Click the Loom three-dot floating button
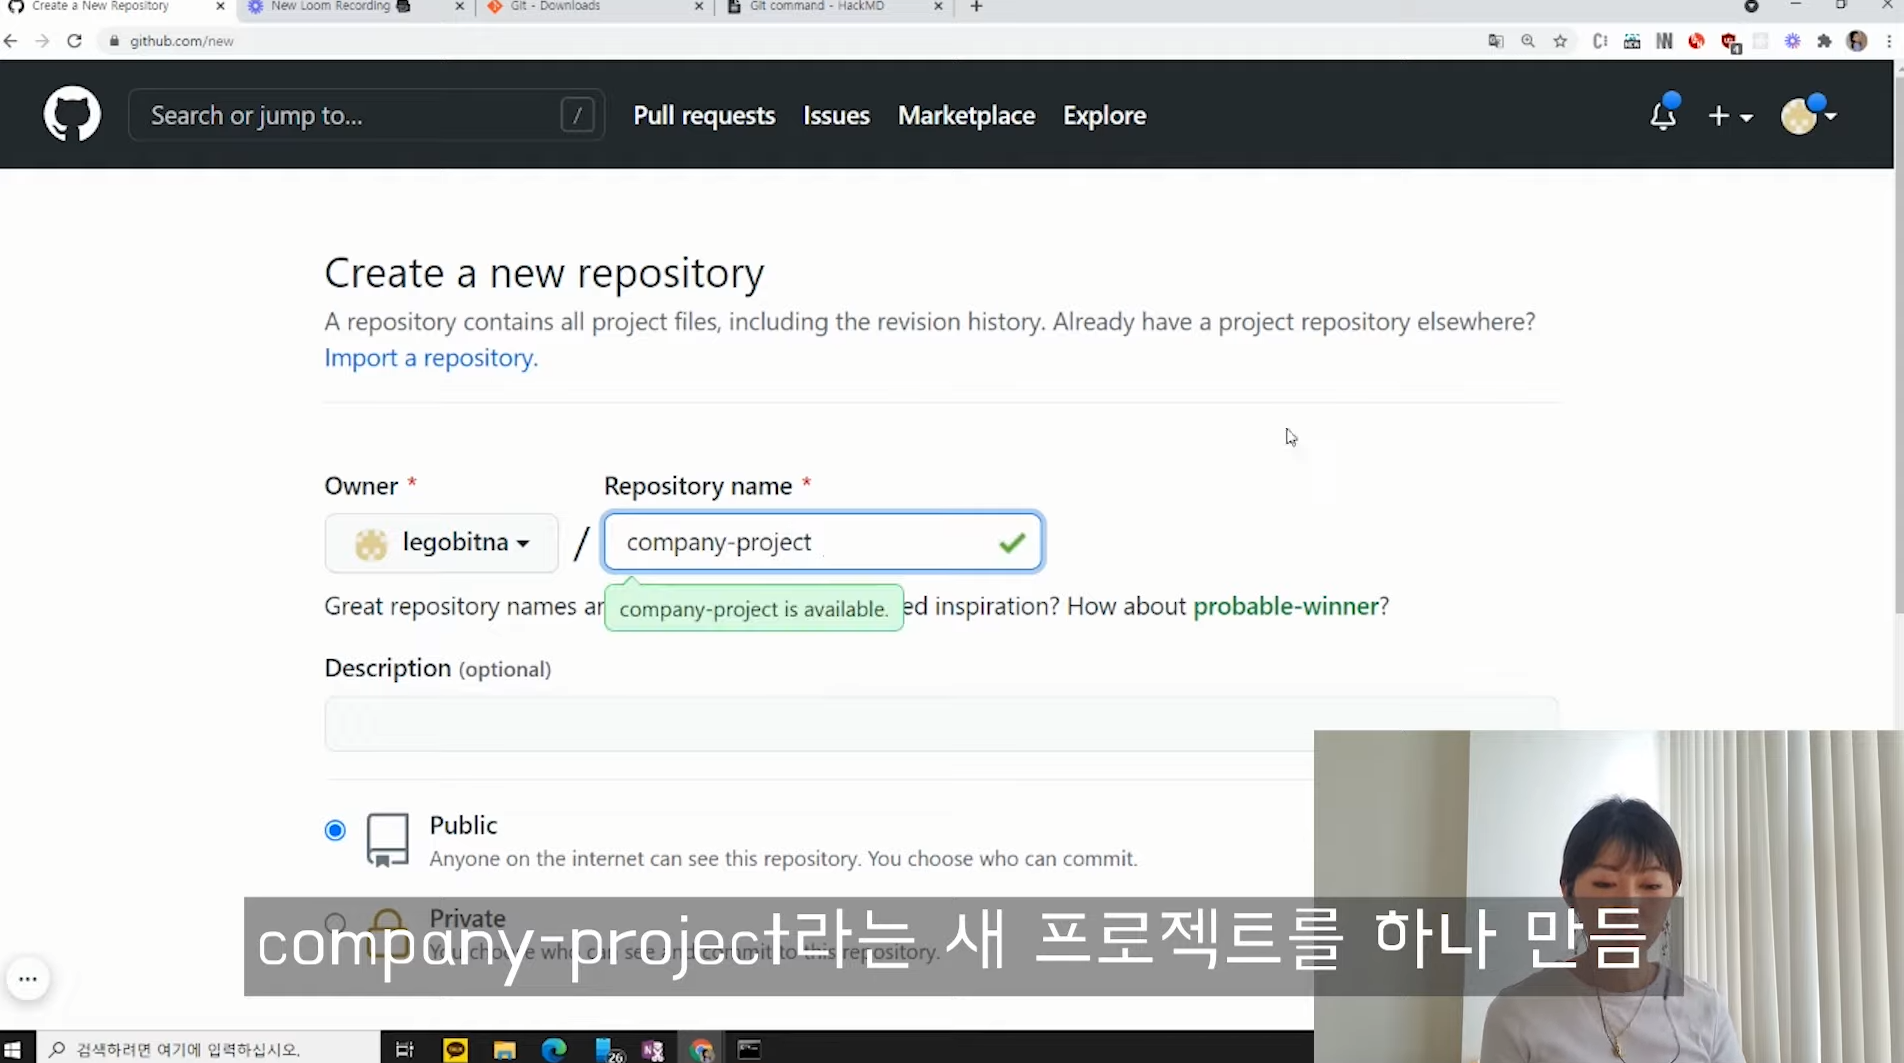Screen dimensions: 1904x1063 coord(28,979)
